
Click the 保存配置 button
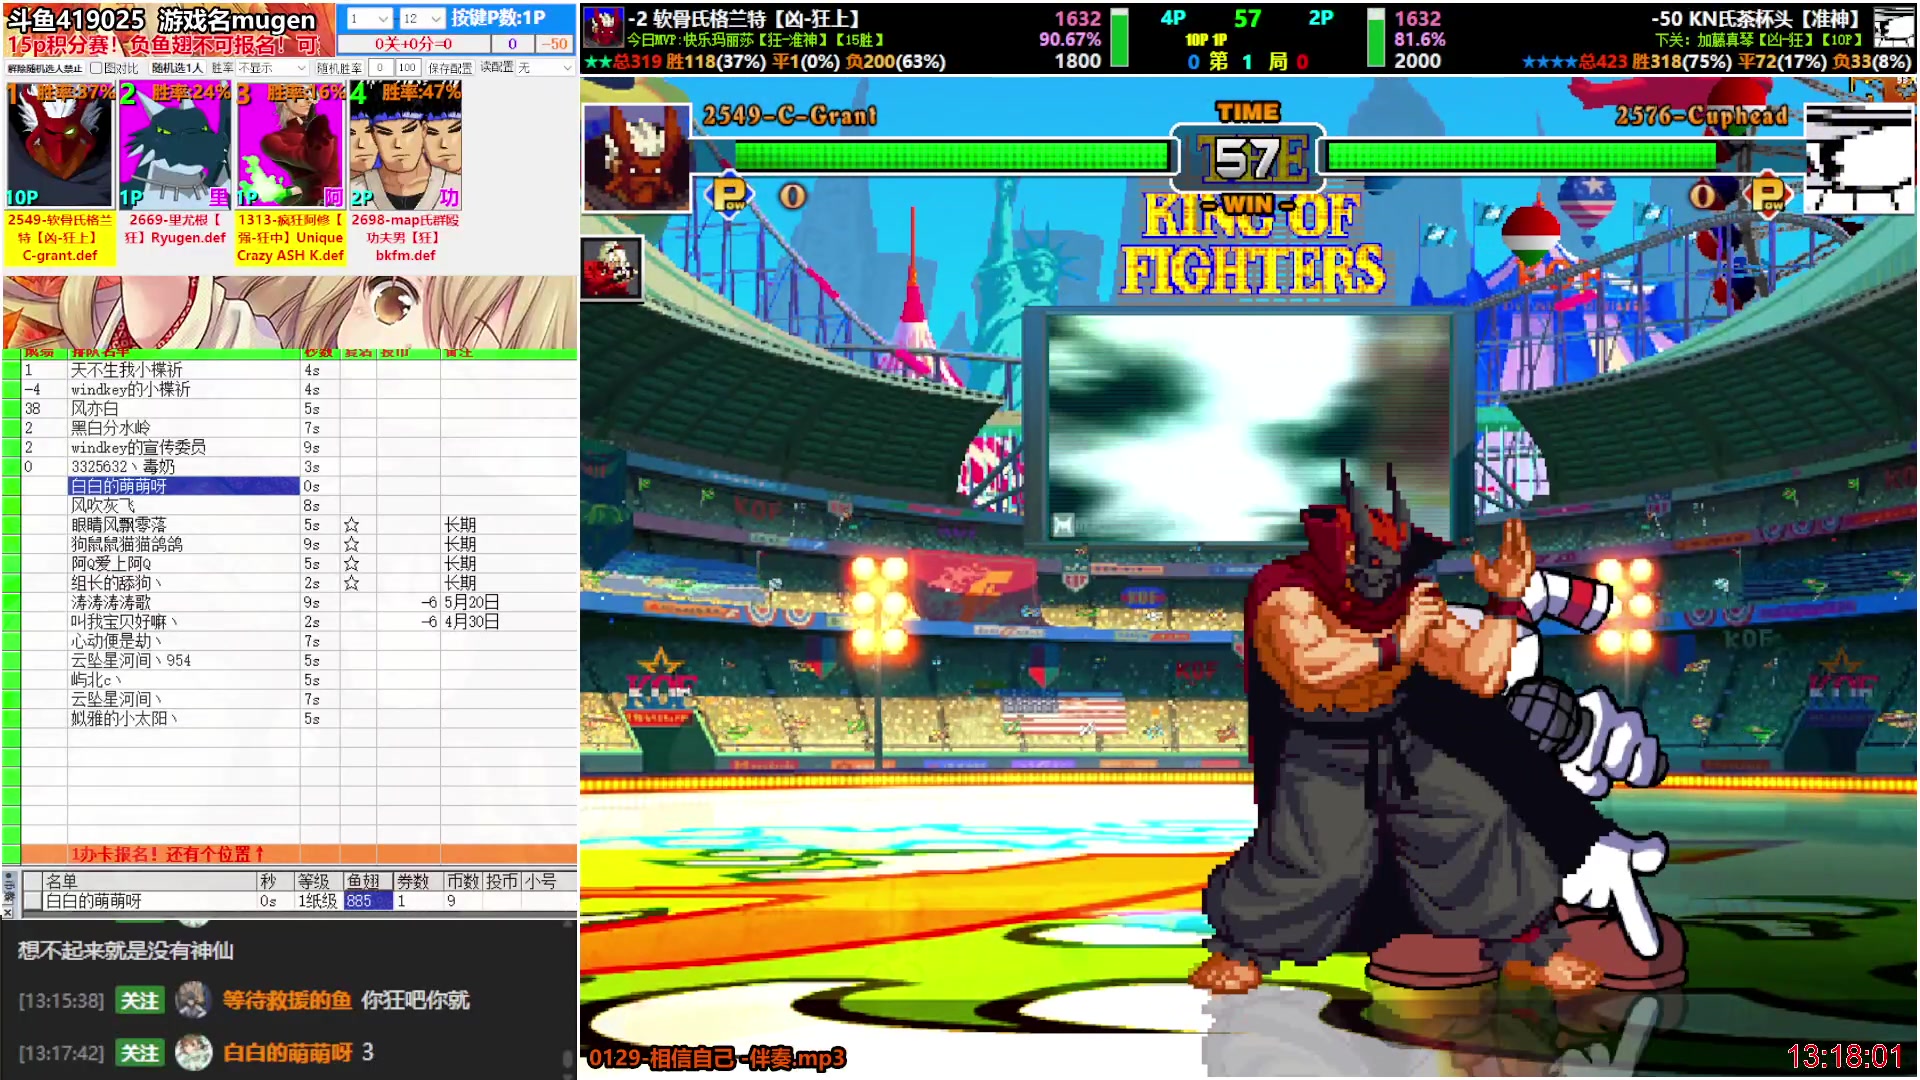[x=450, y=68]
